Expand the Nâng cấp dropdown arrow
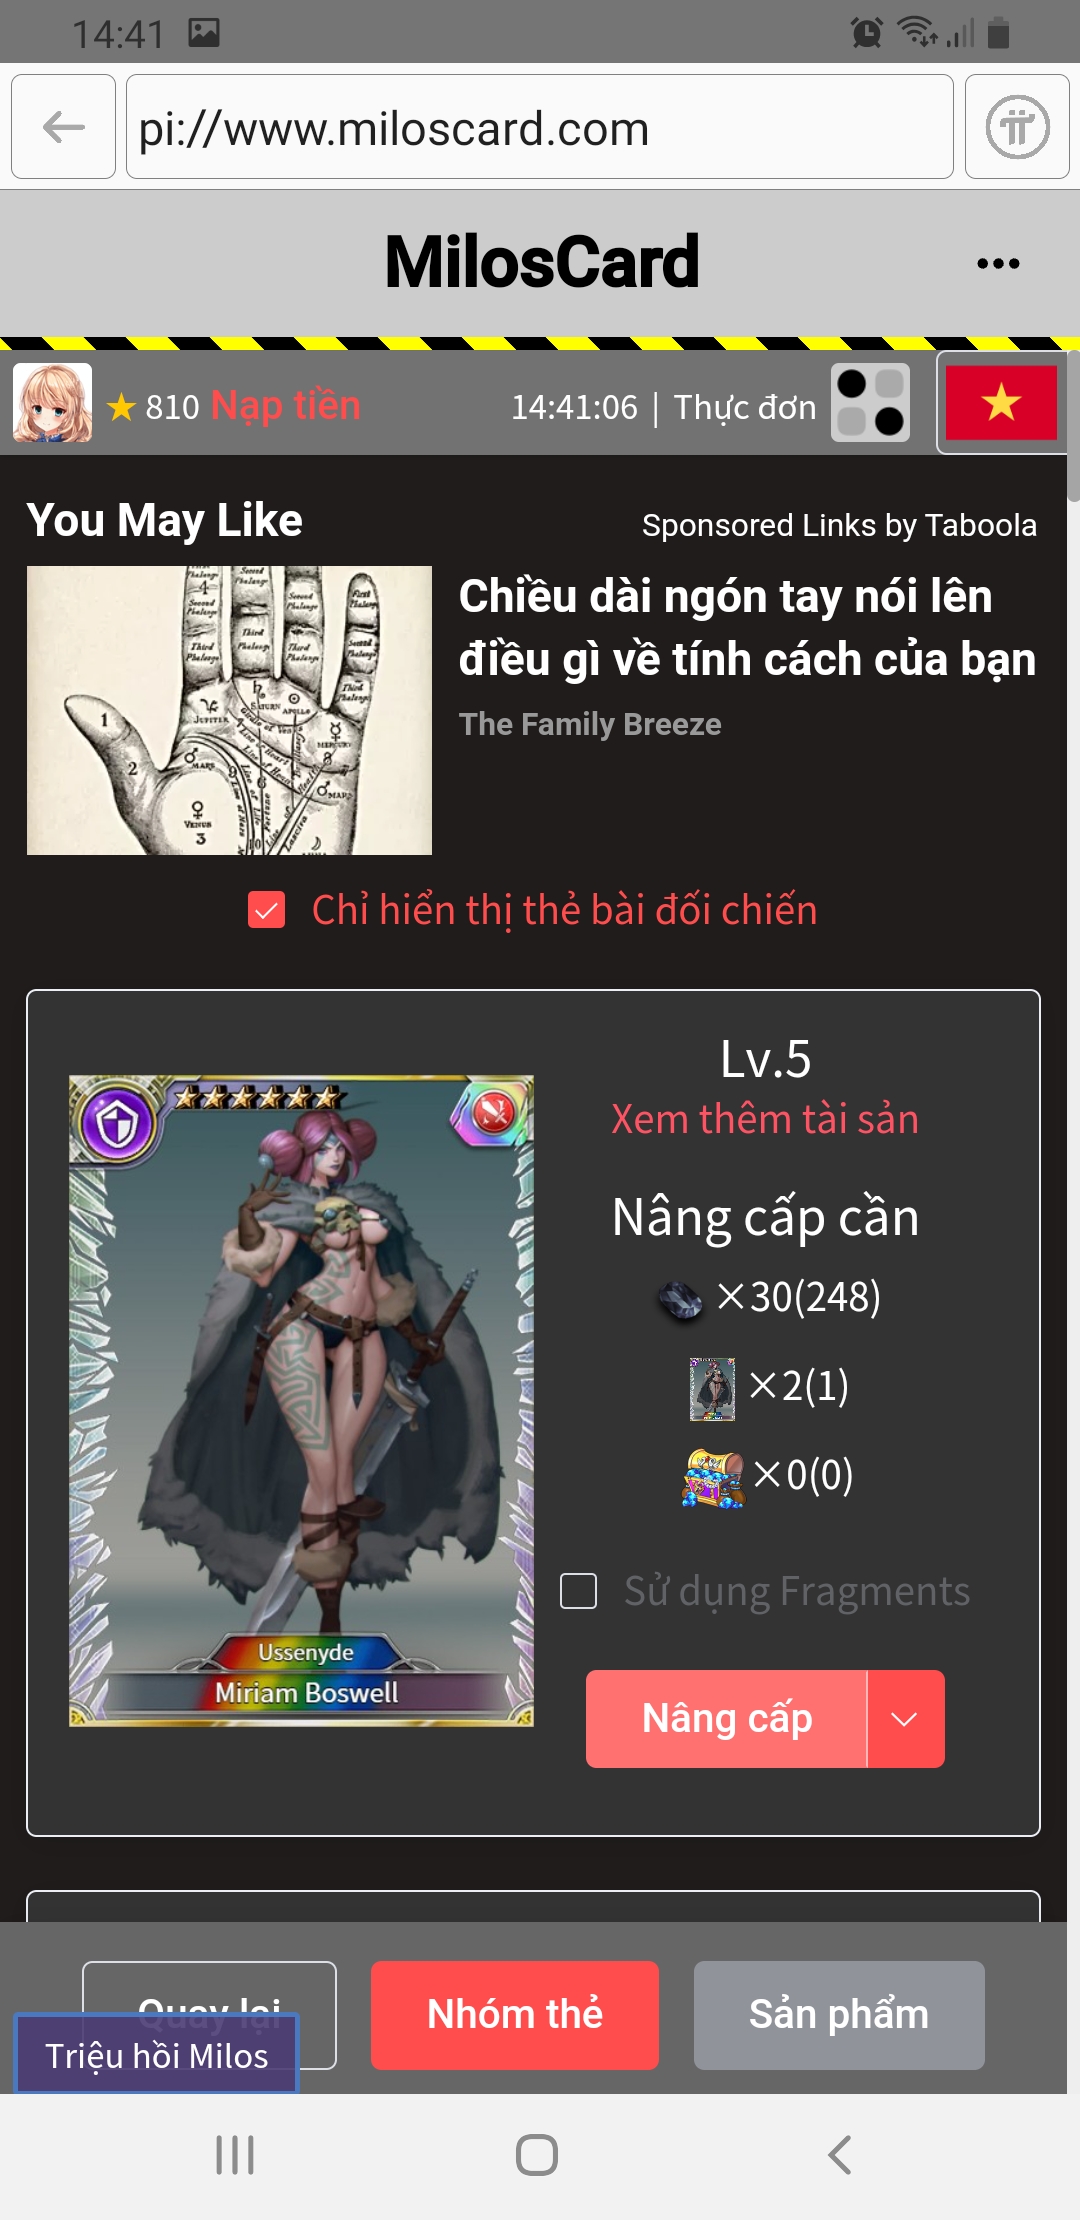The height and width of the screenshot is (2220, 1080). 905,1719
